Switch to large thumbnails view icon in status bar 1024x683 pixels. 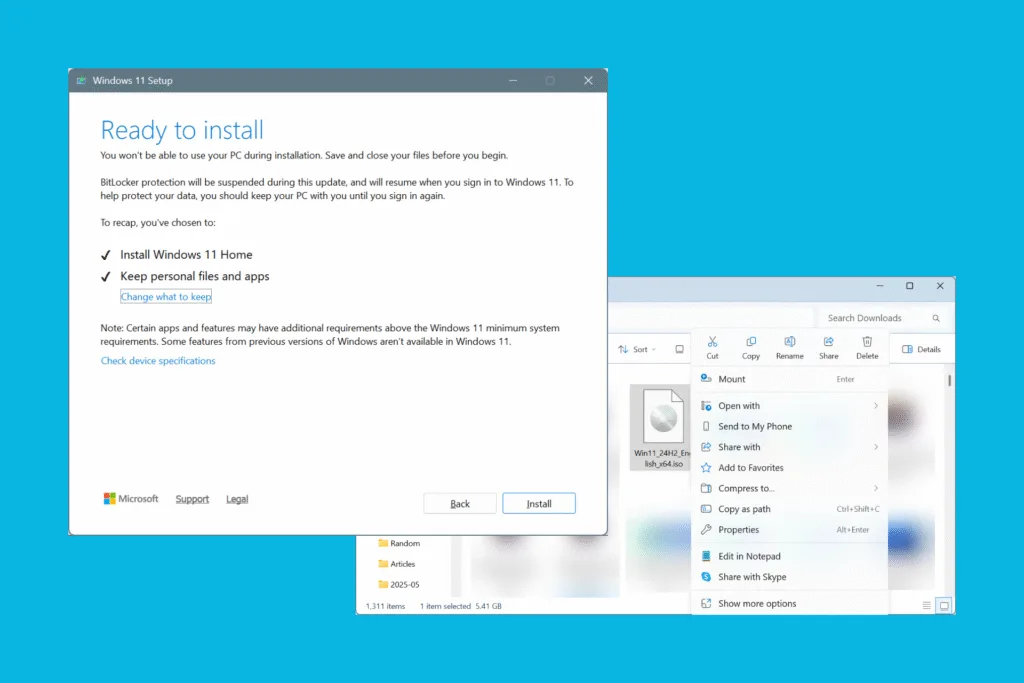(x=944, y=605)
